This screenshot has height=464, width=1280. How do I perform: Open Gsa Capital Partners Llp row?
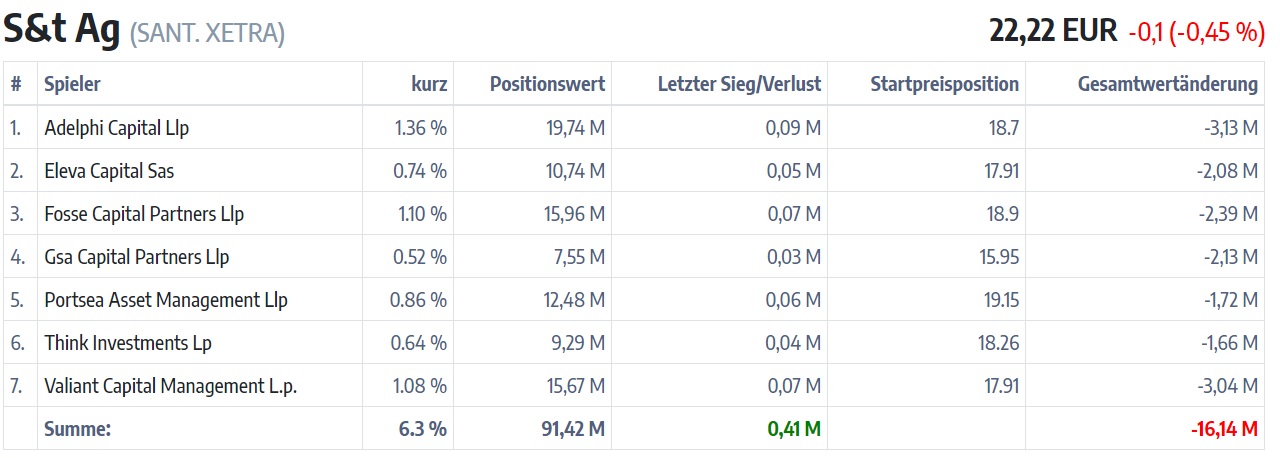pos(137,257)
